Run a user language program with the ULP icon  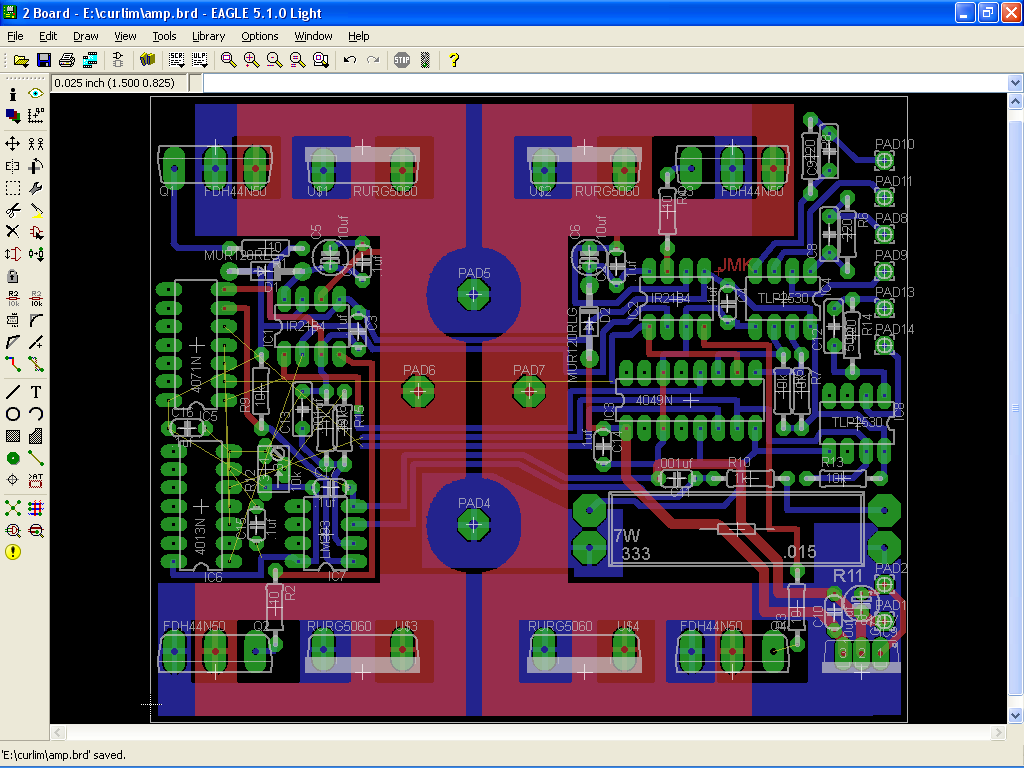click(x=199, y=60)
